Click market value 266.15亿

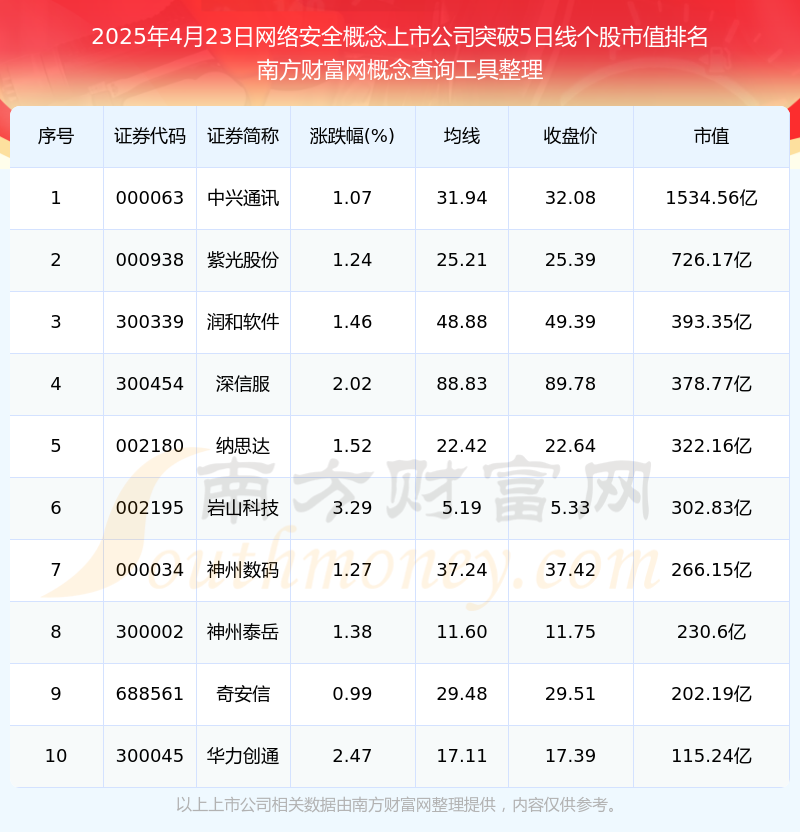coord(711,570)
